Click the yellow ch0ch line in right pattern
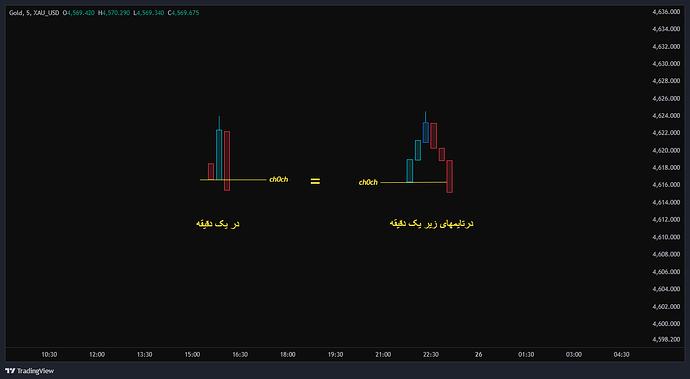This screenshot has width=690, height=379. tap(414, 182)
